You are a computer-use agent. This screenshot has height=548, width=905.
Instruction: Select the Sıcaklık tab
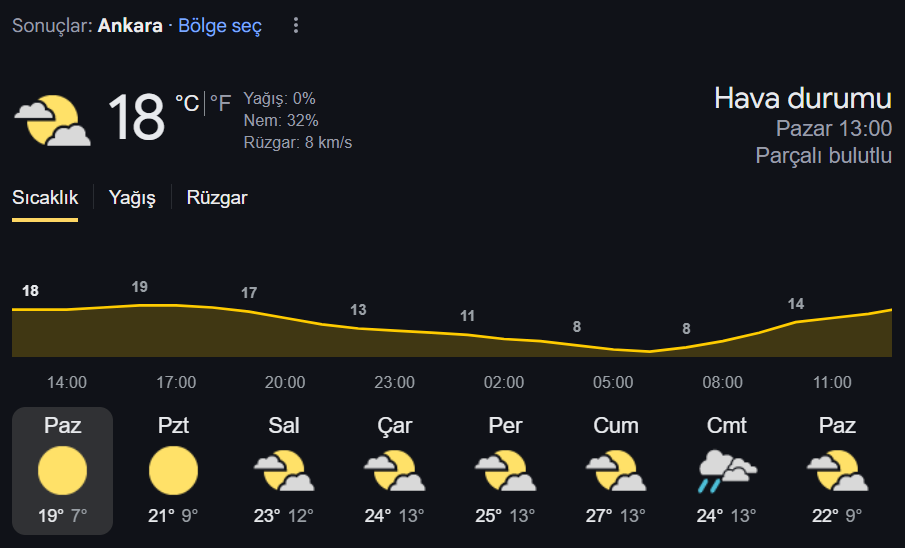pos(45,197)
